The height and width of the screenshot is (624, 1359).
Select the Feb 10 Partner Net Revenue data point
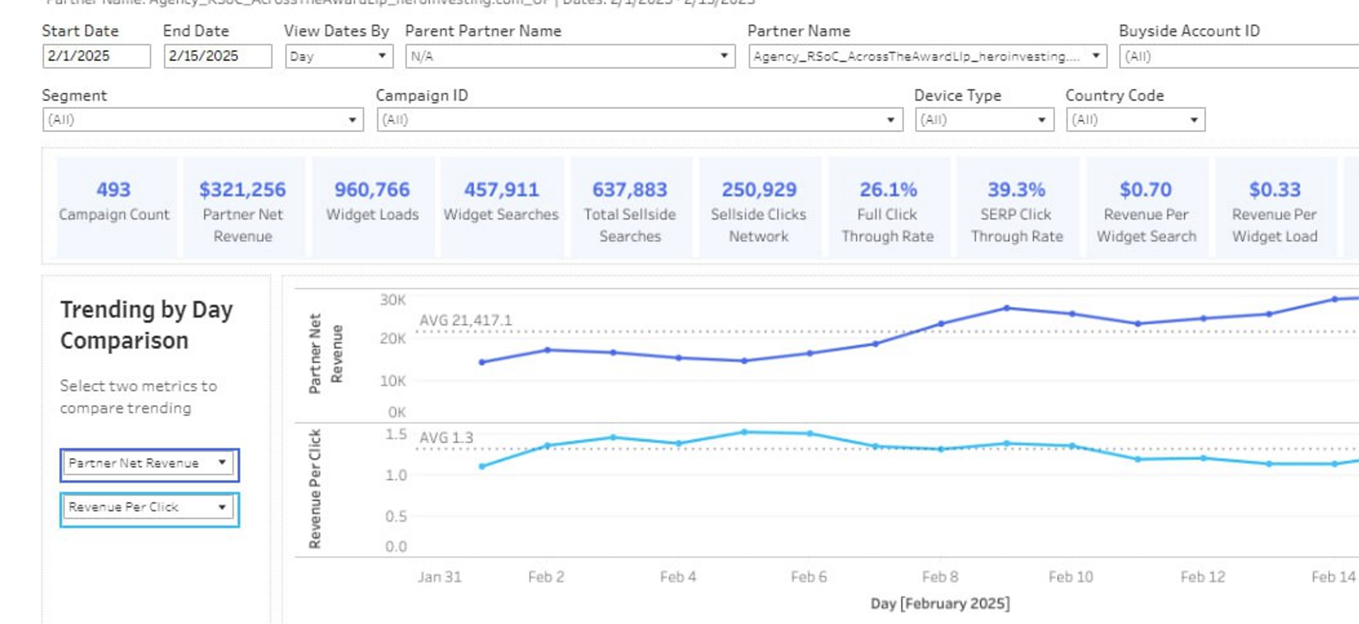(1072, 314)
